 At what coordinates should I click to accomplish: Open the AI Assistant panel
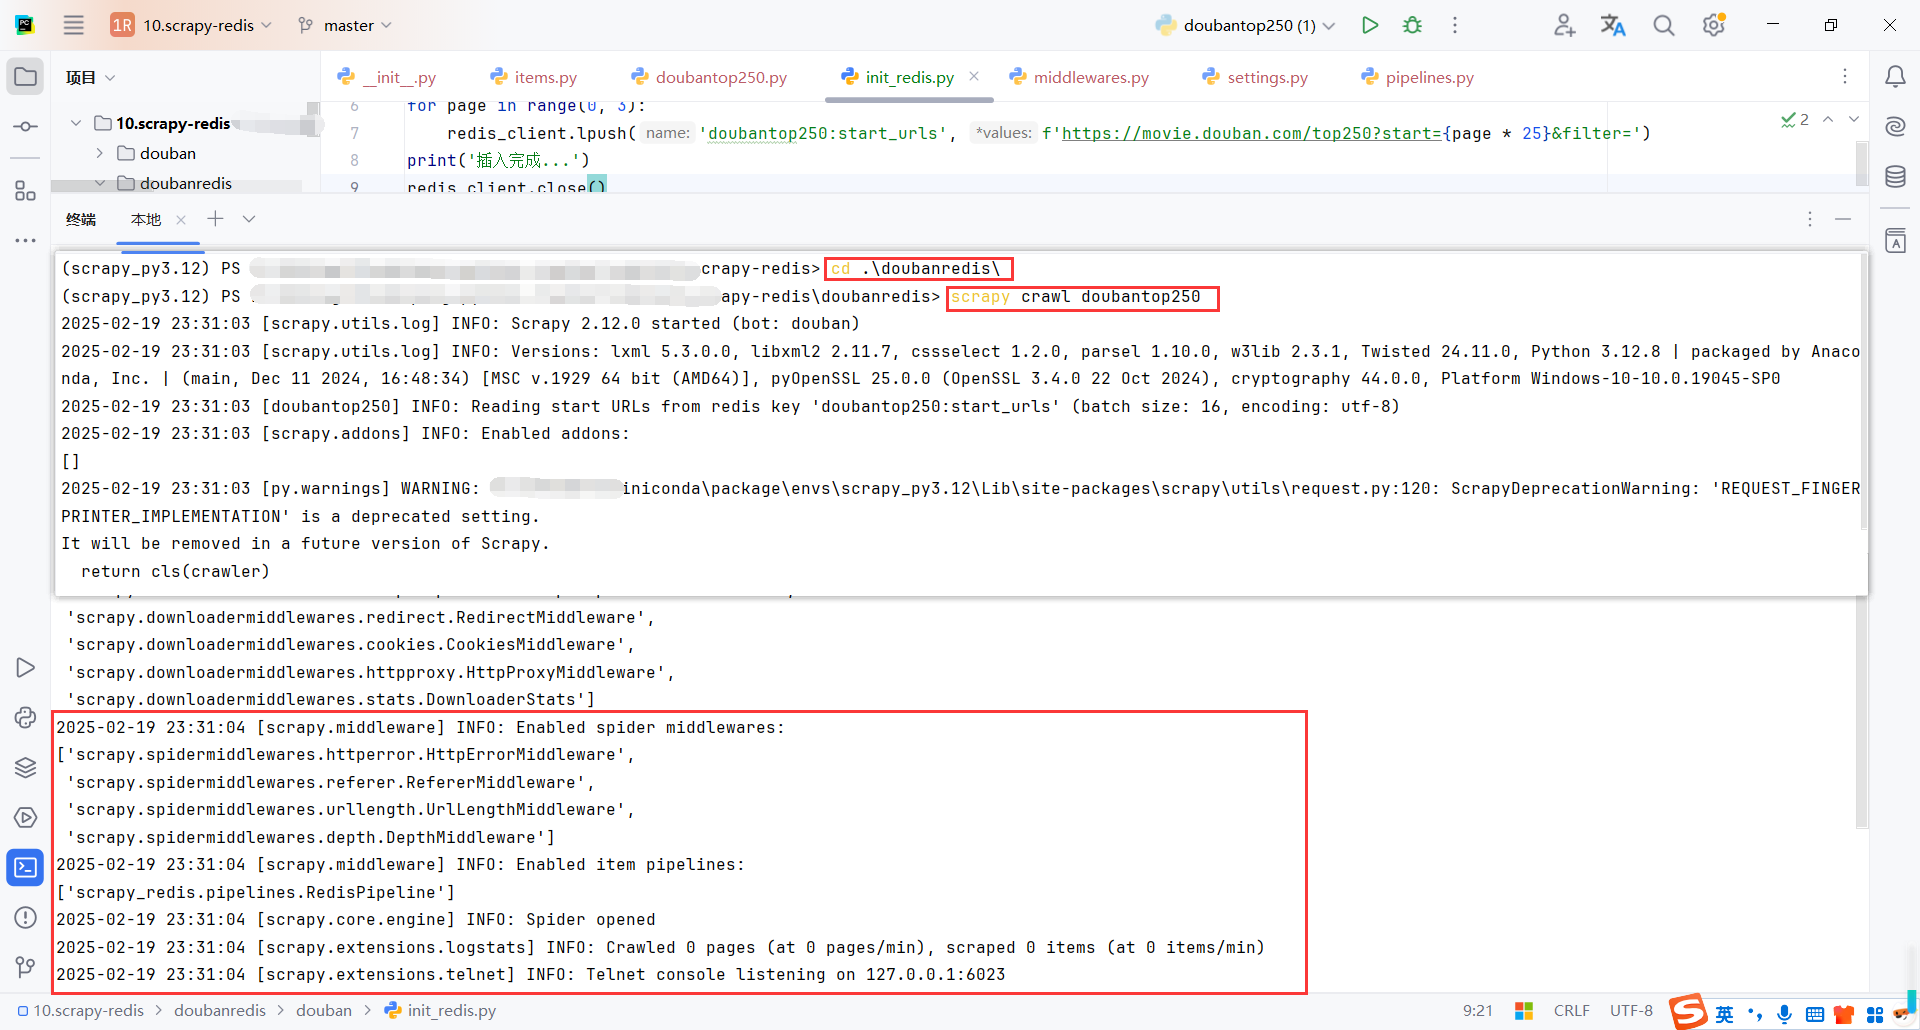pos(1895,127)
